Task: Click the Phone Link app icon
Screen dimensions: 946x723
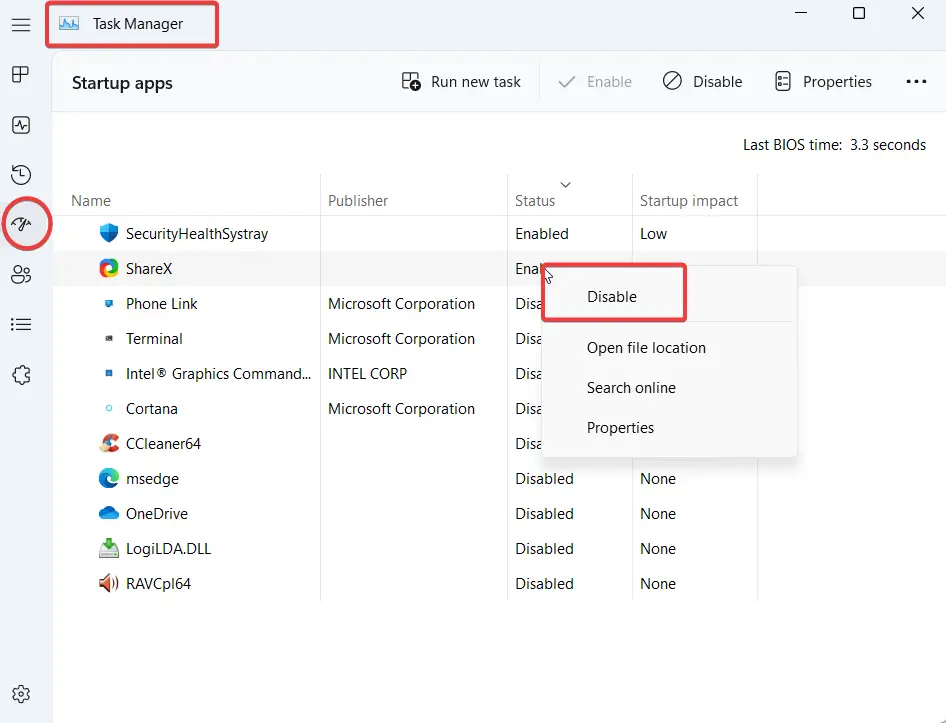Action: click(x=109, y=304)
